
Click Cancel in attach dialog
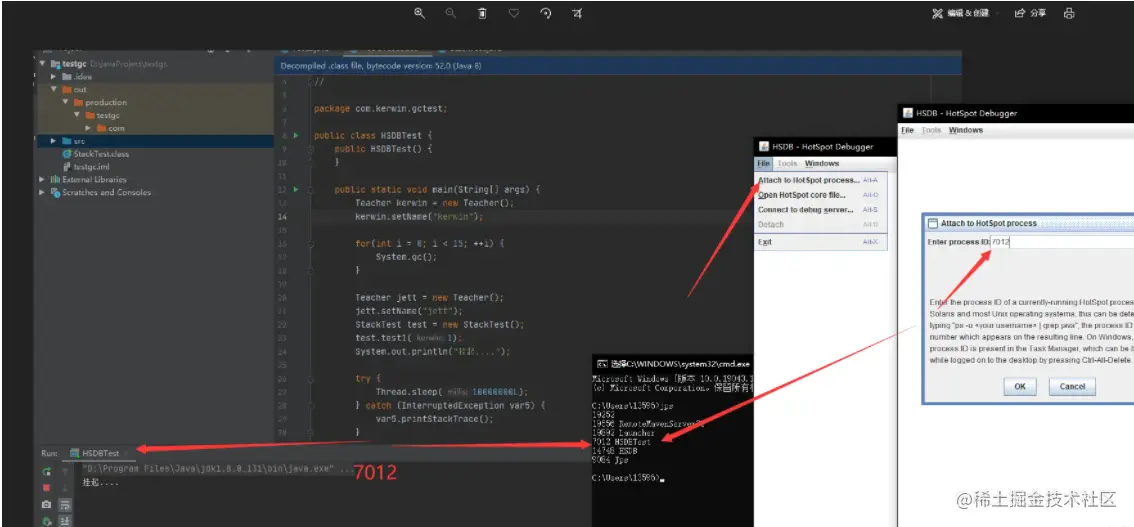click(x=1072, y=386)
